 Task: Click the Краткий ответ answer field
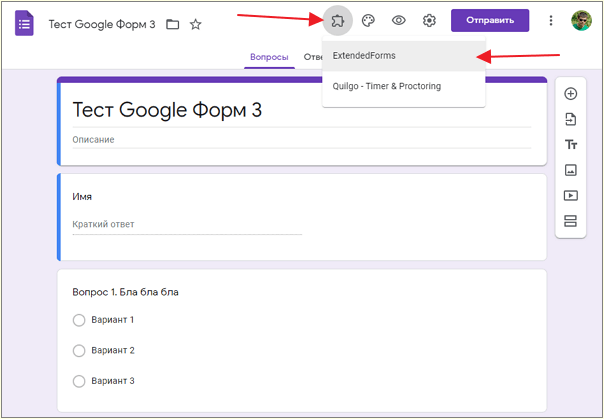(x=187, y=225)
